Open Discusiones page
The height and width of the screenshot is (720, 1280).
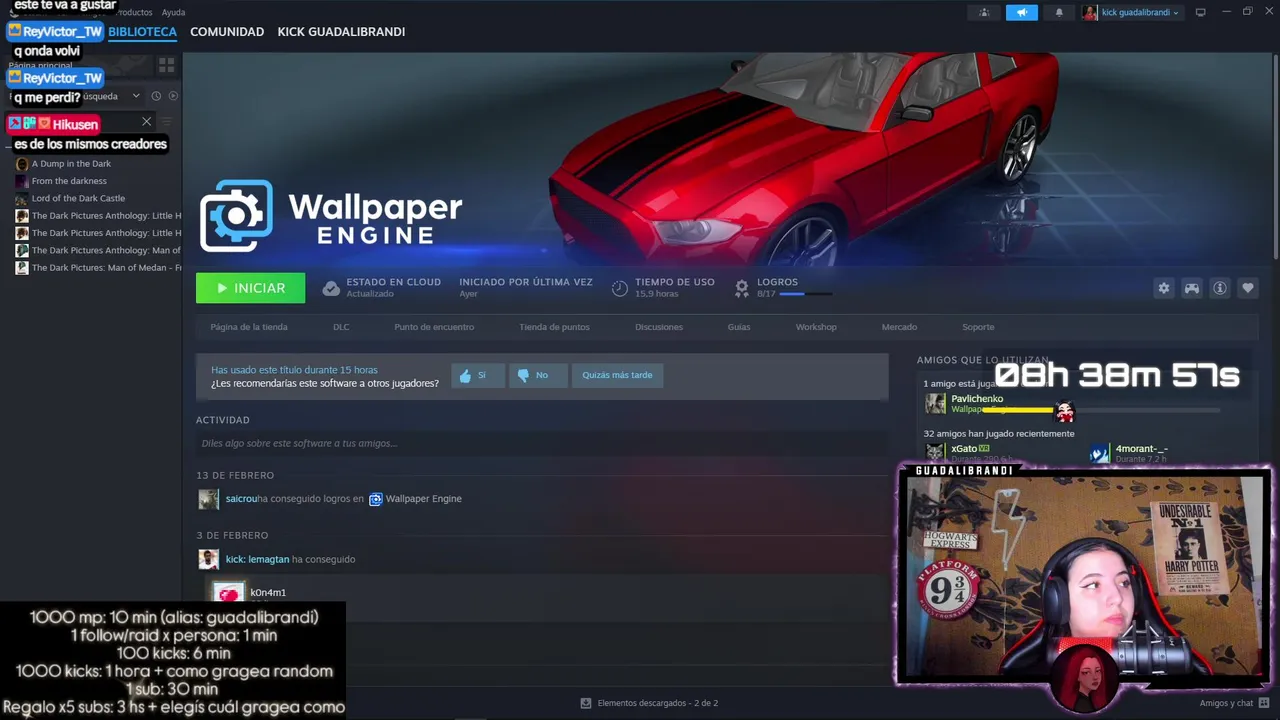(659, 327)
